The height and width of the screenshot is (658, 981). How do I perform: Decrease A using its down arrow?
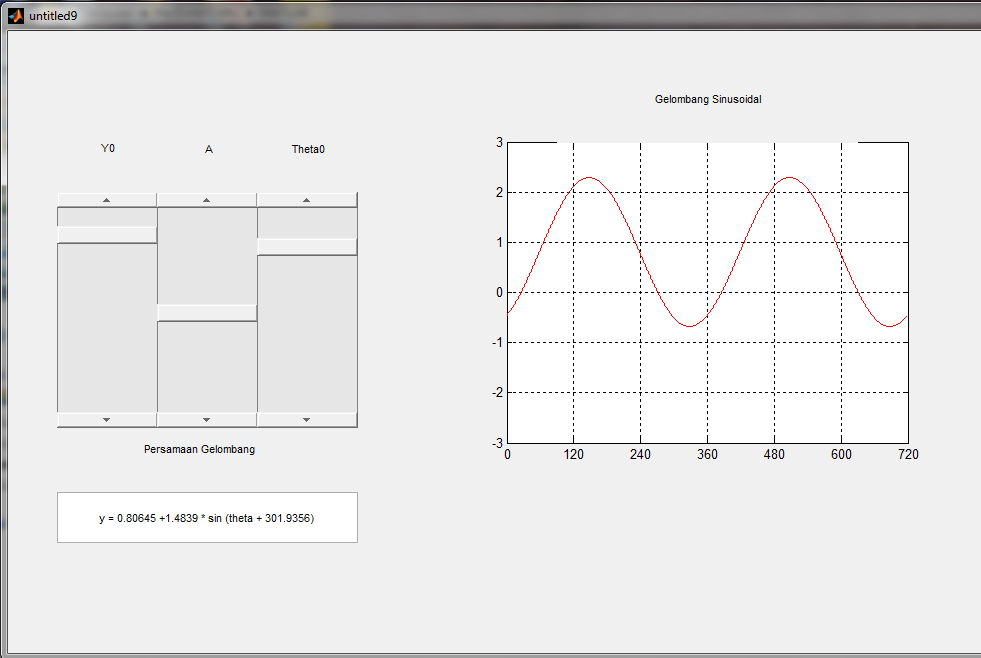tap(207, 420)
